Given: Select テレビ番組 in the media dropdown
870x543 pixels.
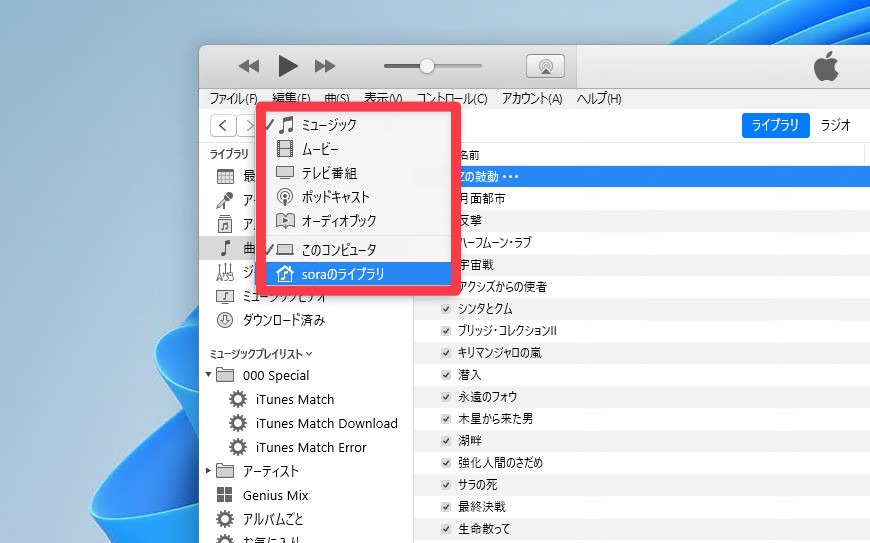Looking at the screenshot, I should pyautogui.click(x=358, y=173).
